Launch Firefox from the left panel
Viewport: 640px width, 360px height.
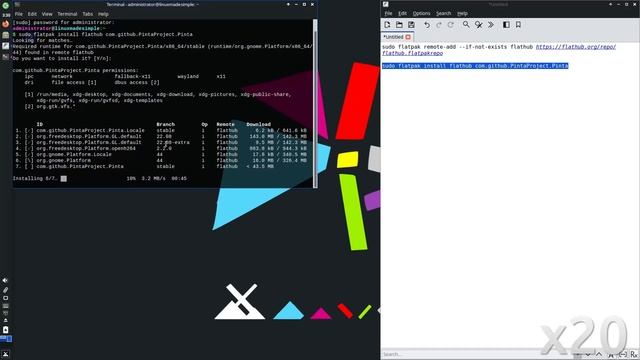5,24
